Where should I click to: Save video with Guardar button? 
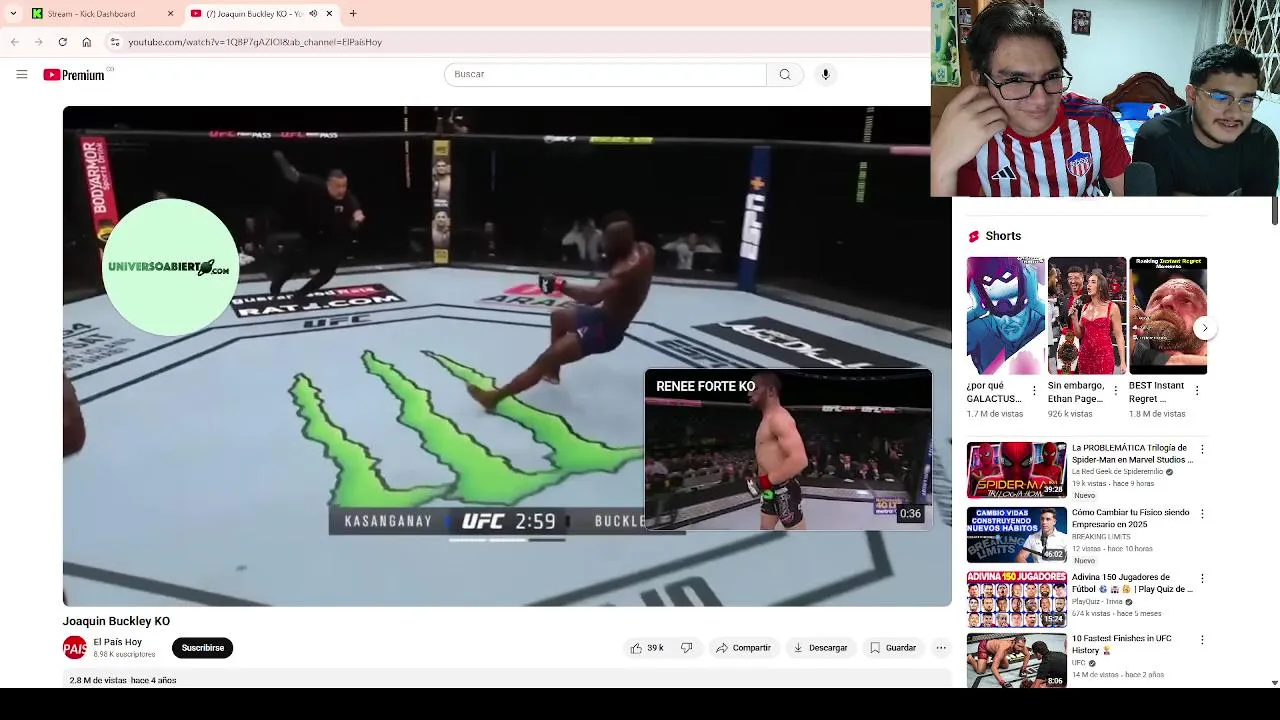click(x=893, y=648)
